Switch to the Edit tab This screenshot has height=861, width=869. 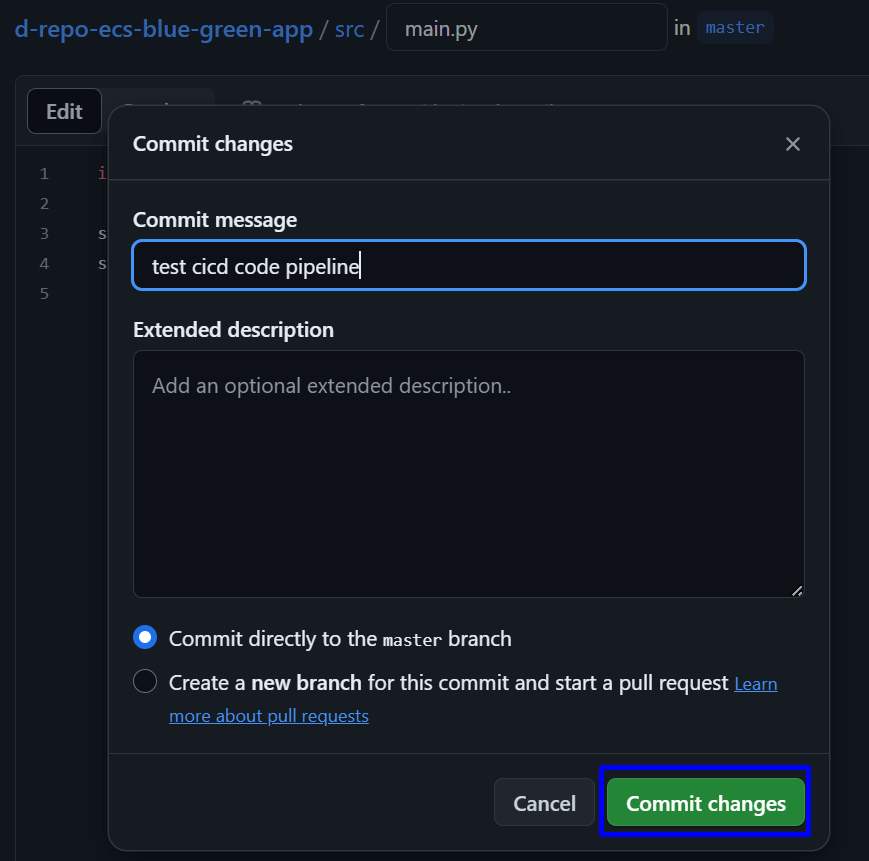[64, 111]
